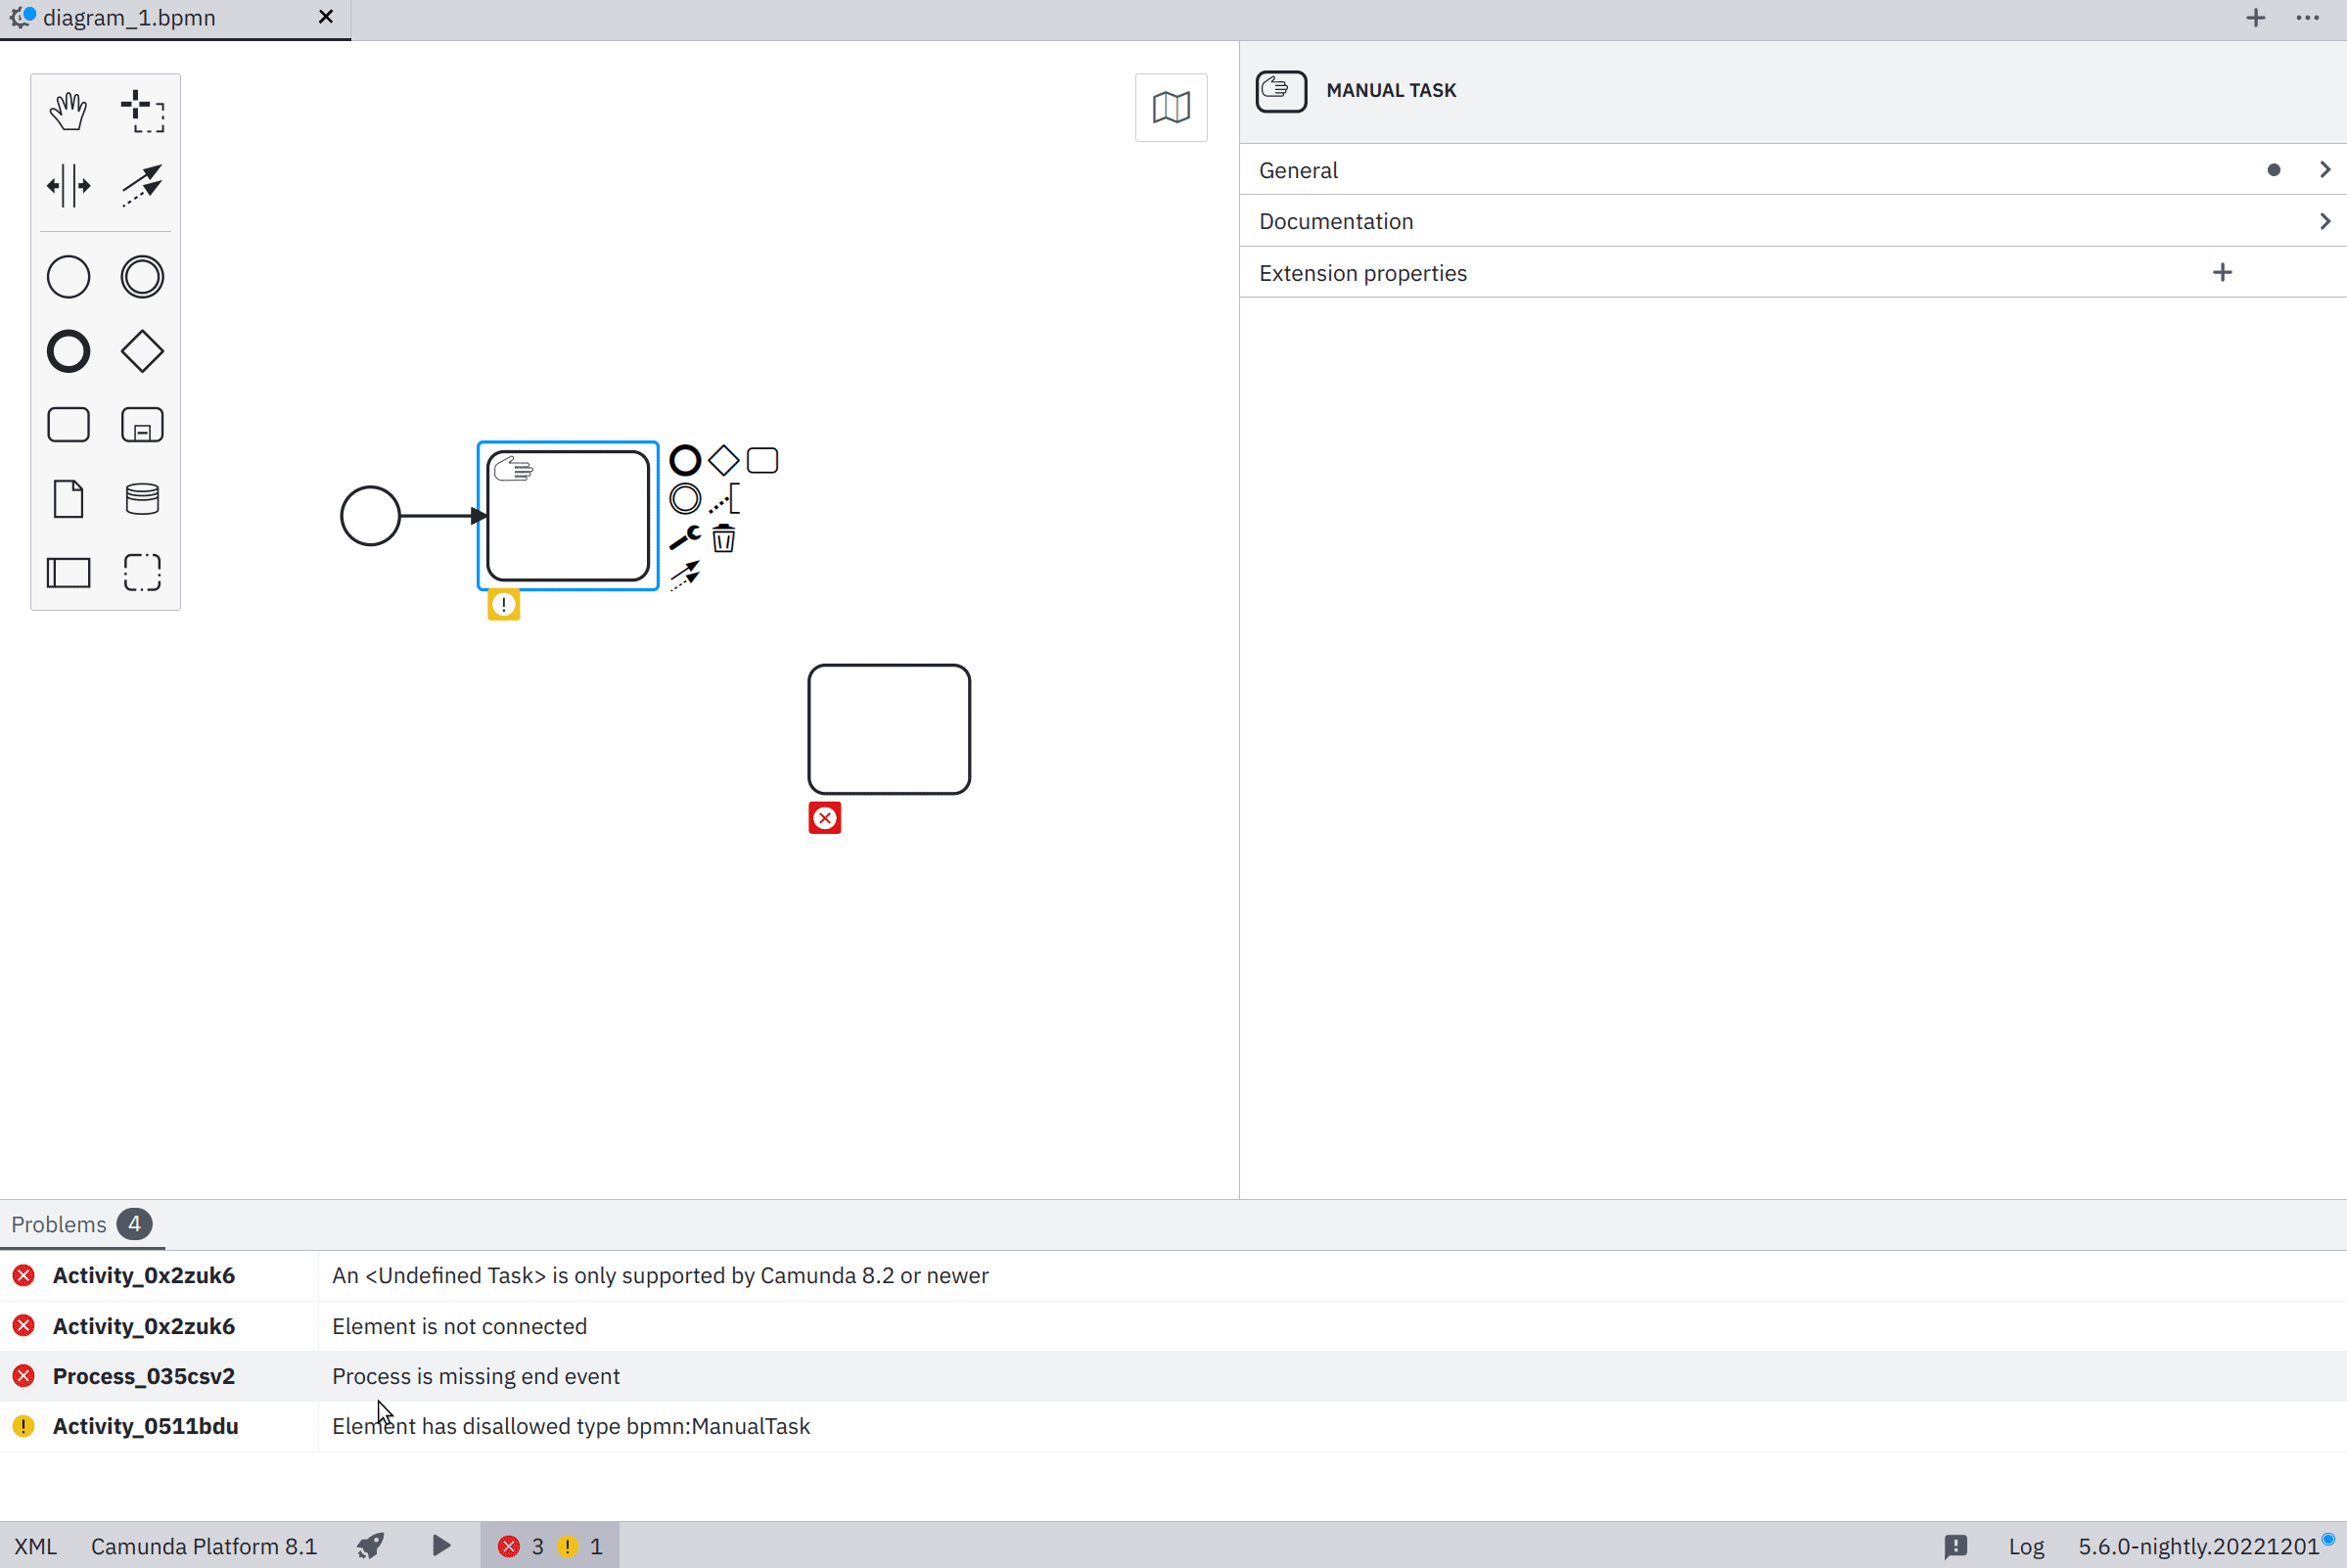Image resolution: width=2347 pixels, height=1568 pixels.
Task: Create a data store from the palette
Action: (142, 498)
